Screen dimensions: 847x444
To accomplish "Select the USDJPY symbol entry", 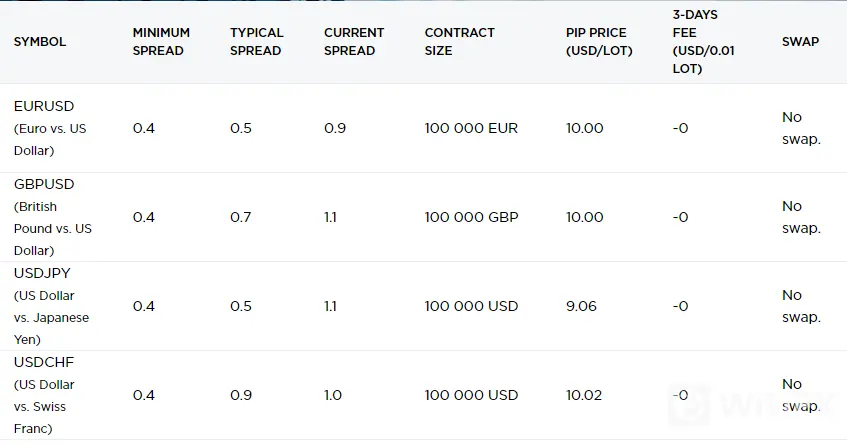I will click(51, 306).
